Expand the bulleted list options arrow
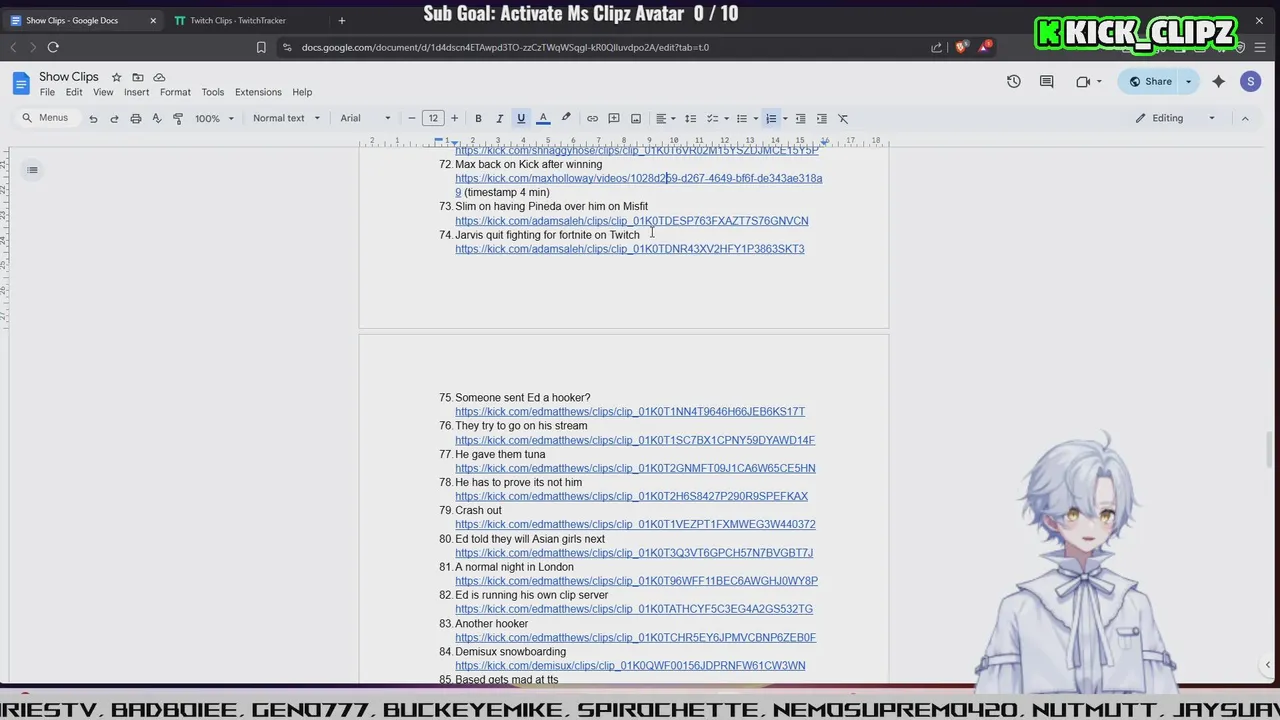The width and height of the screenshot is (1280, 720). point(755,118)
